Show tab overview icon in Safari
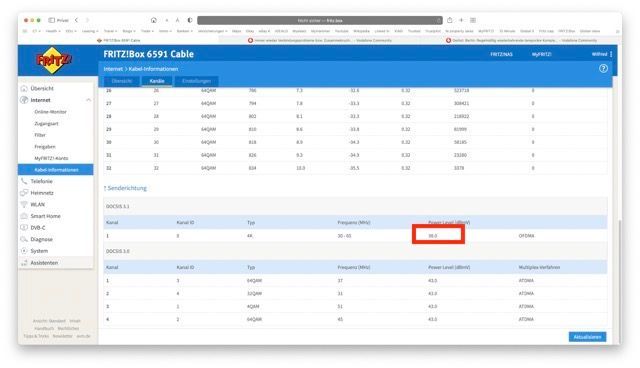The height and width of the screenshot is (368, 640). (x=473, y=20)
